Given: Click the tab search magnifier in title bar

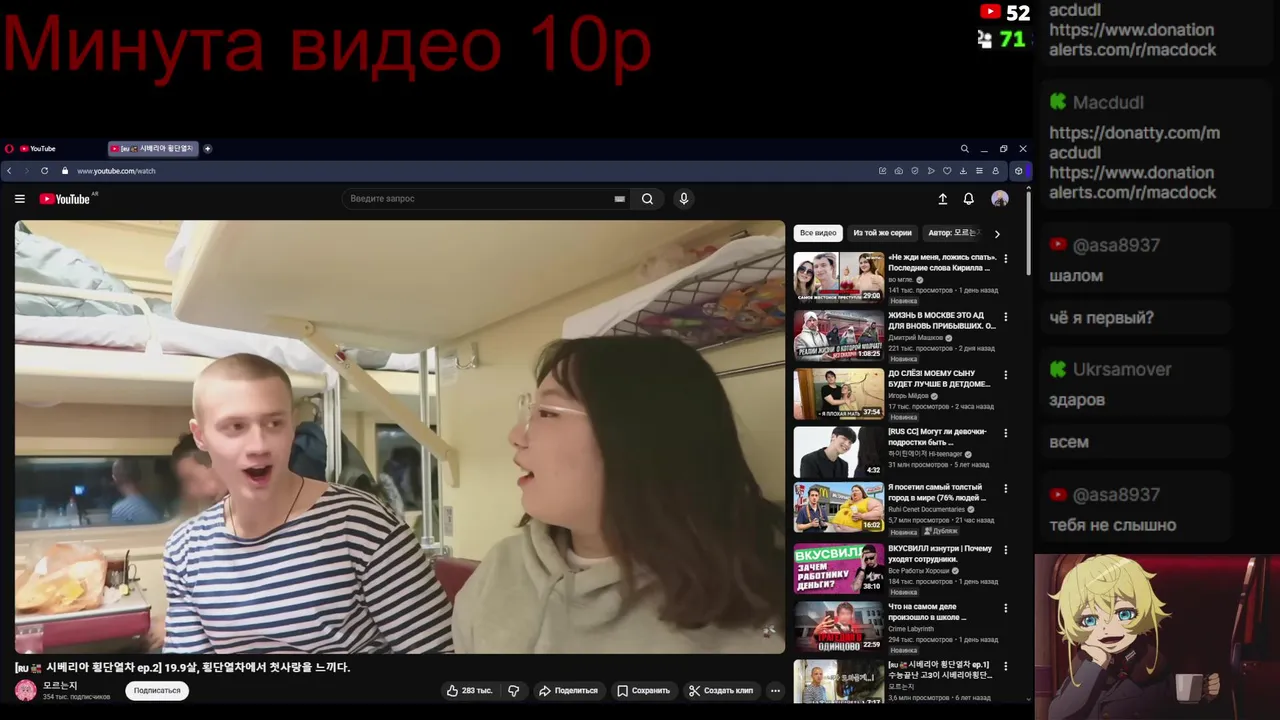Looking at the screenshot, I should [965, 149].
